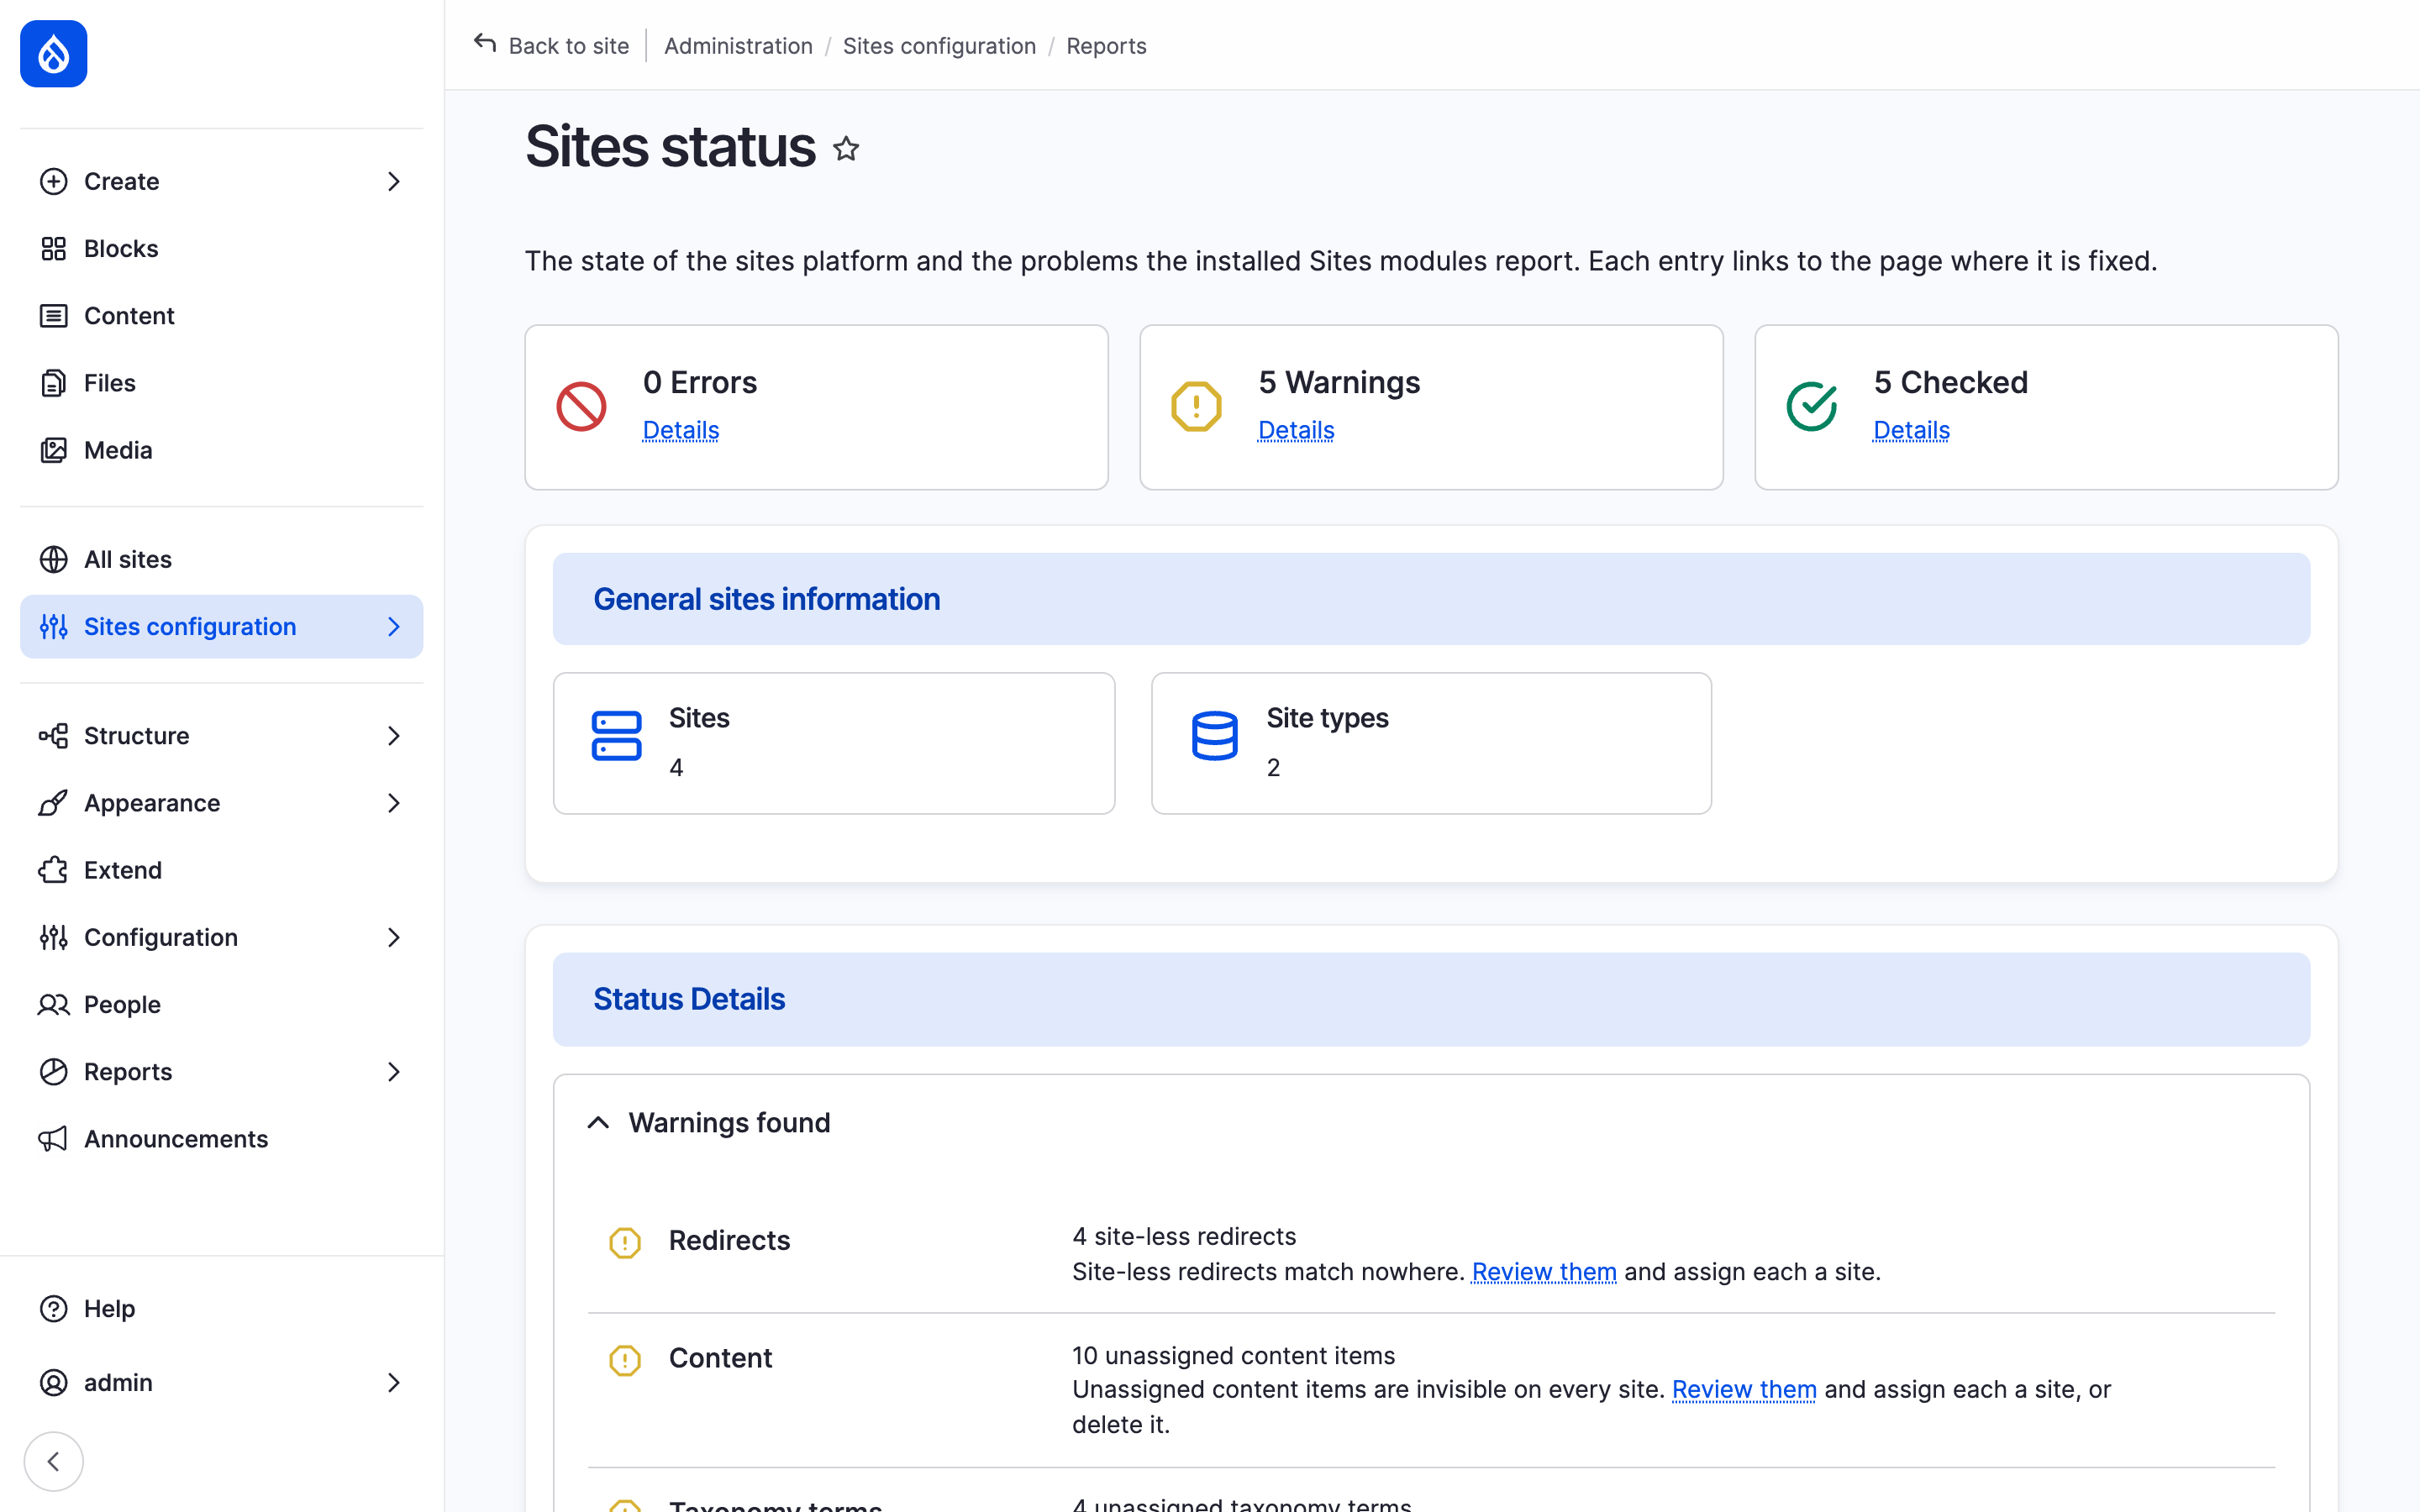Image resolution: width=2420 pixels, height=1512 pixels.
Task: Favorite this page with the star icon
Action: [x=846, y=149]
